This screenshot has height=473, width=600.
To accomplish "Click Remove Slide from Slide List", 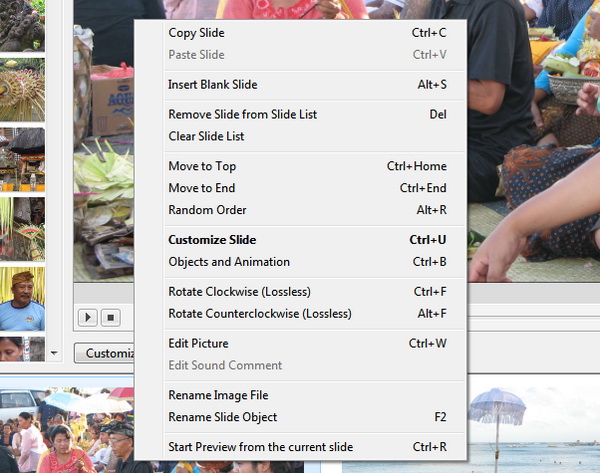I will (242, 114).
